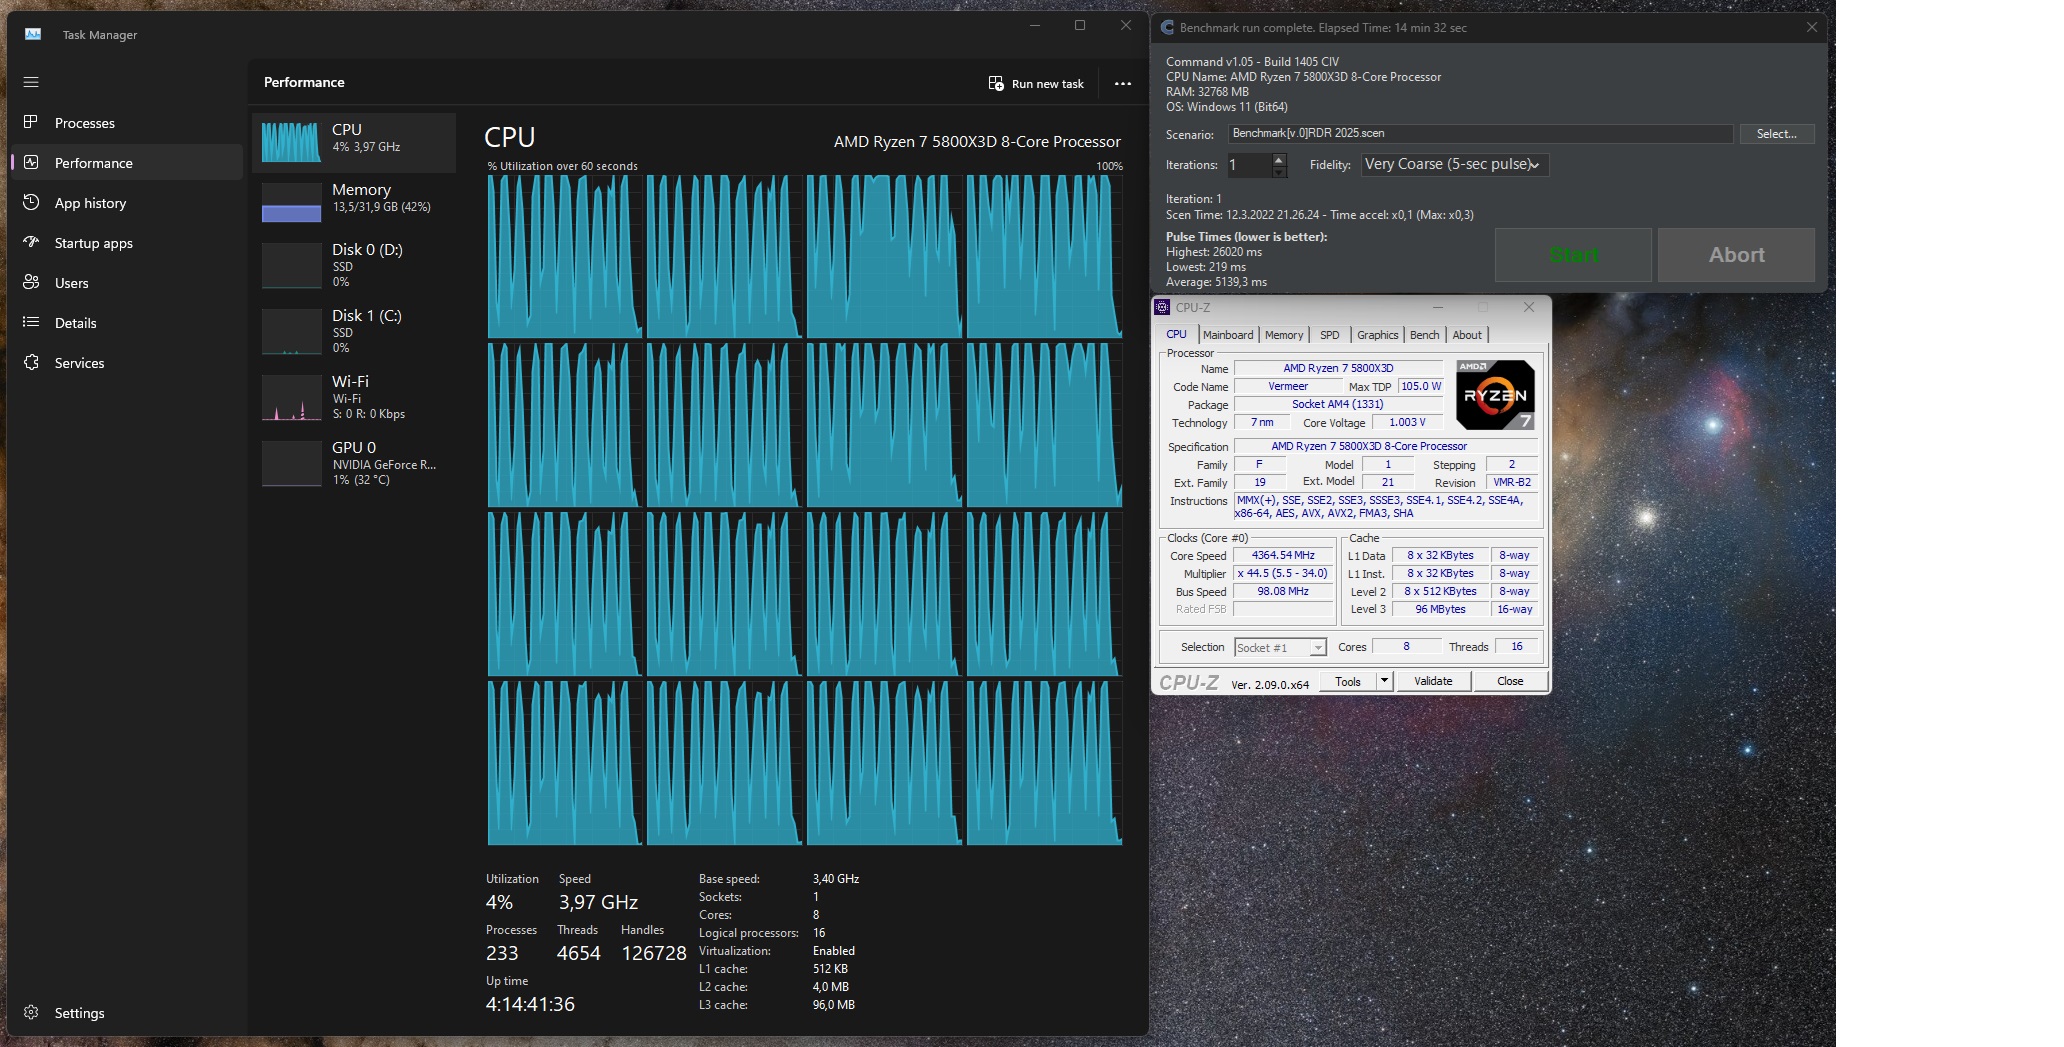The width and height of the screenshot is (2064, 1047).
Task: Click the Select... scenario button in benchmark
Action: tap(1777, 134)
